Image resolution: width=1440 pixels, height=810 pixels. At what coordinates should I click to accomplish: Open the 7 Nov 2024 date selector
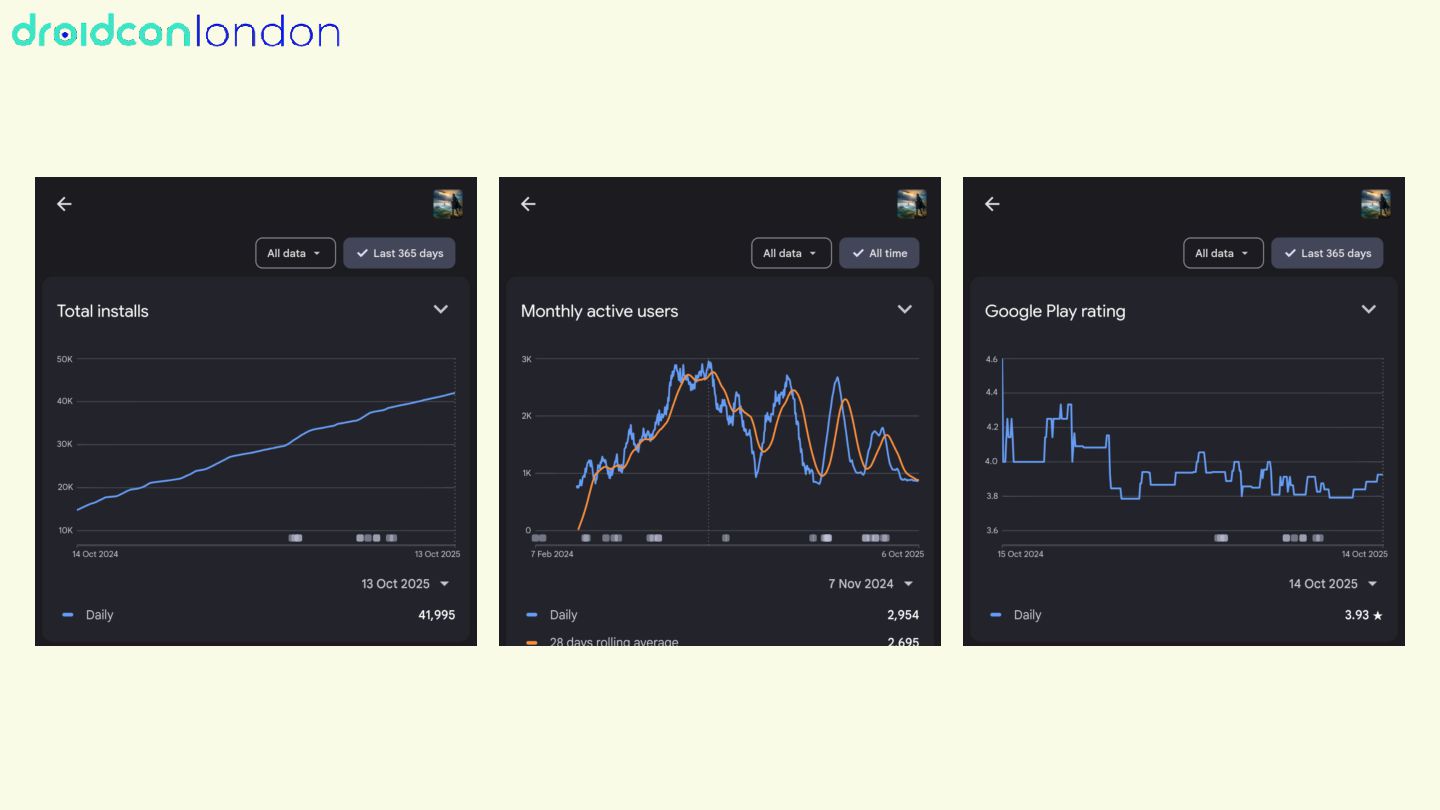[870, 584]
